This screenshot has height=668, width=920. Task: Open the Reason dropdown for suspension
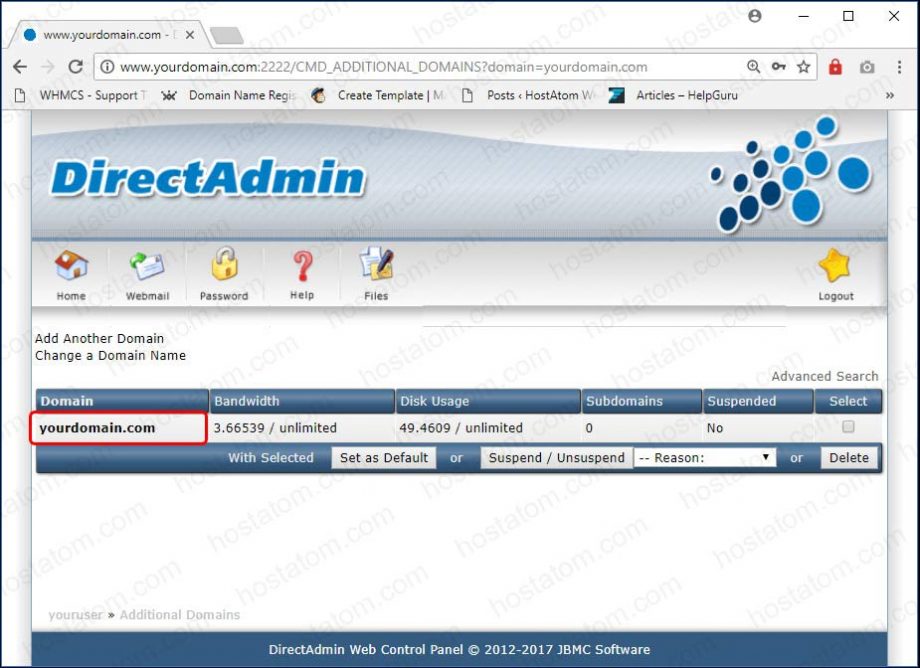[x=703, y=457]
